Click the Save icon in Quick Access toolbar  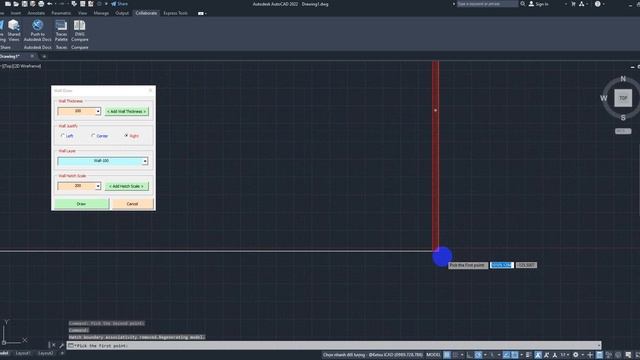24,4
